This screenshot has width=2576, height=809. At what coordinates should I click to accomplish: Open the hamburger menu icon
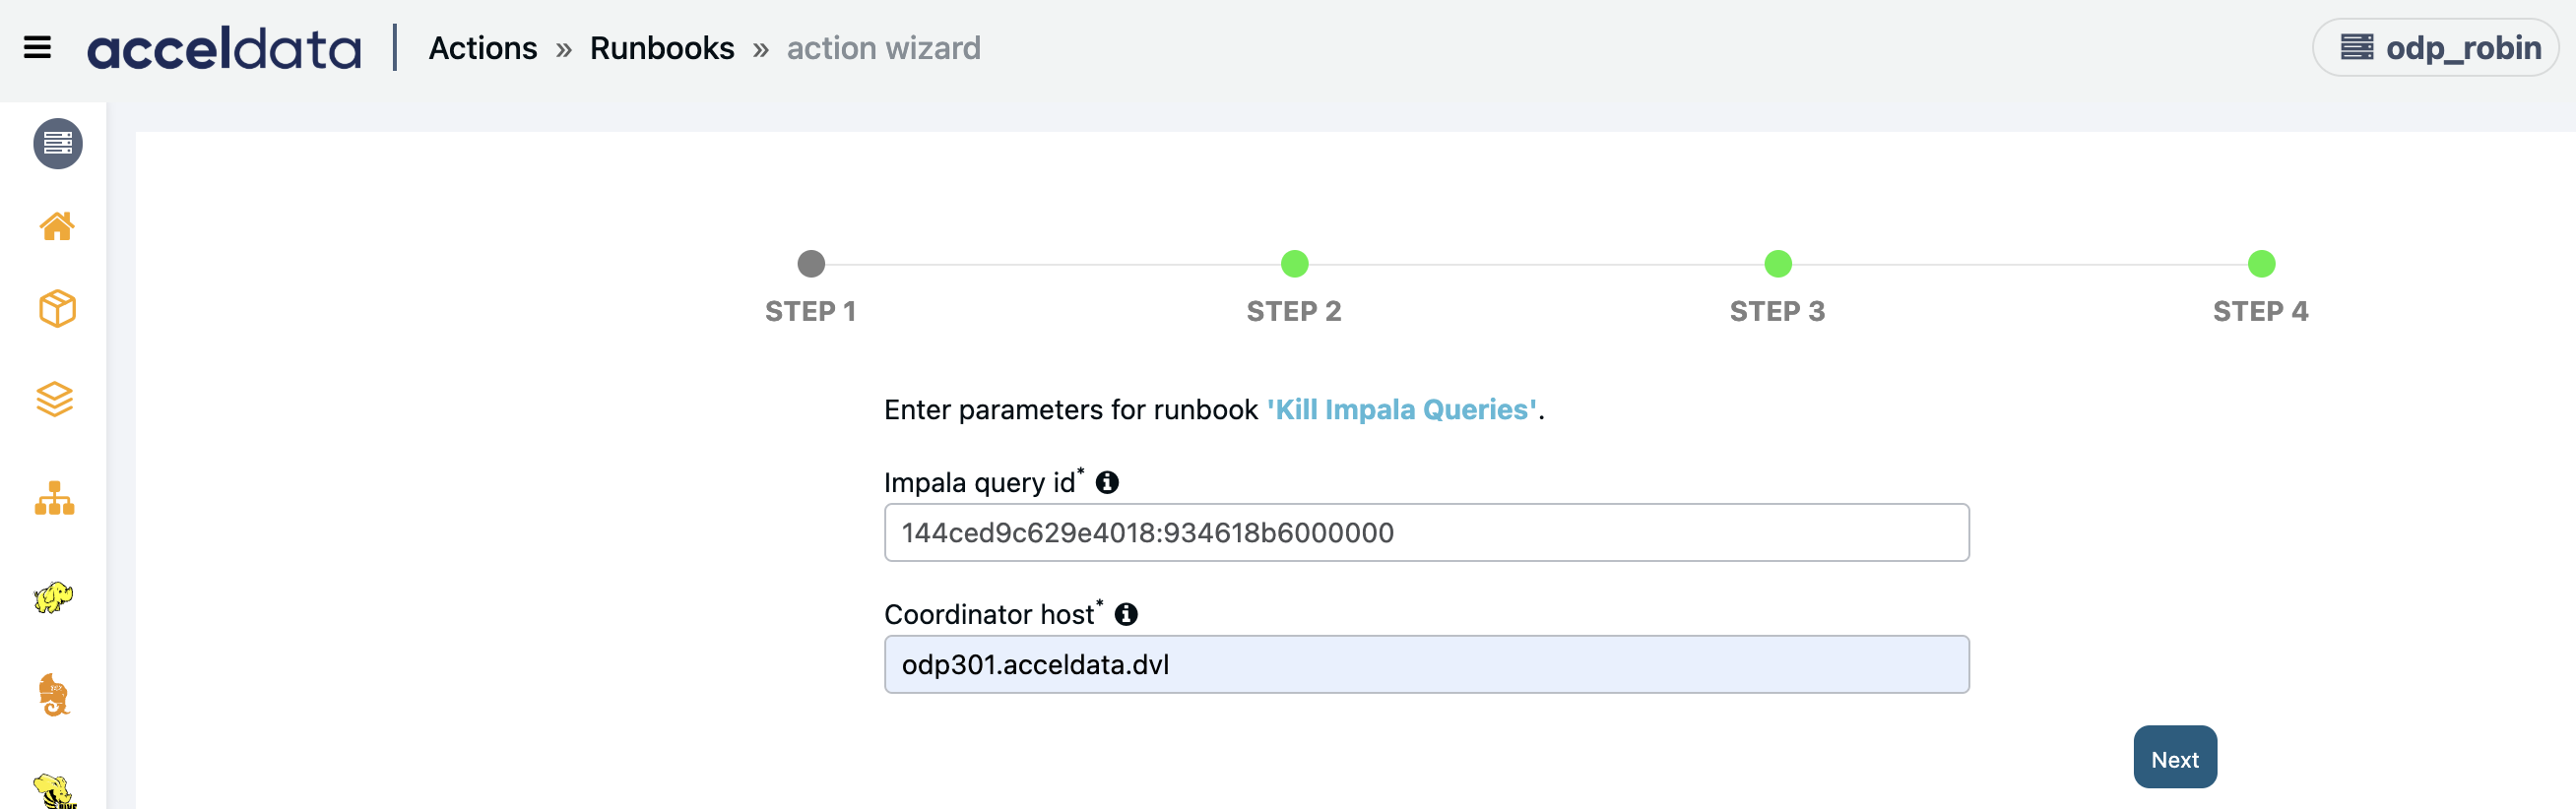pos(37,47)
